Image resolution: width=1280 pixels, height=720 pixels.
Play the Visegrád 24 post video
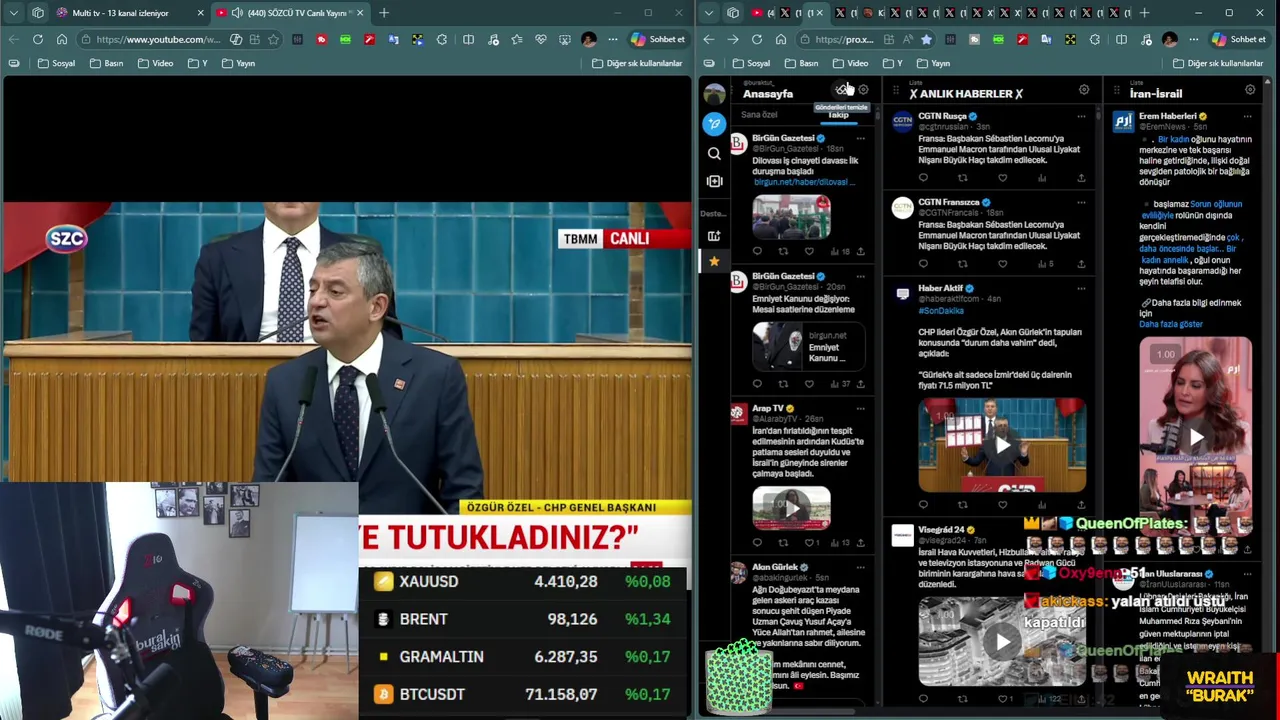pyautogui.click(x=1002, y=642)
